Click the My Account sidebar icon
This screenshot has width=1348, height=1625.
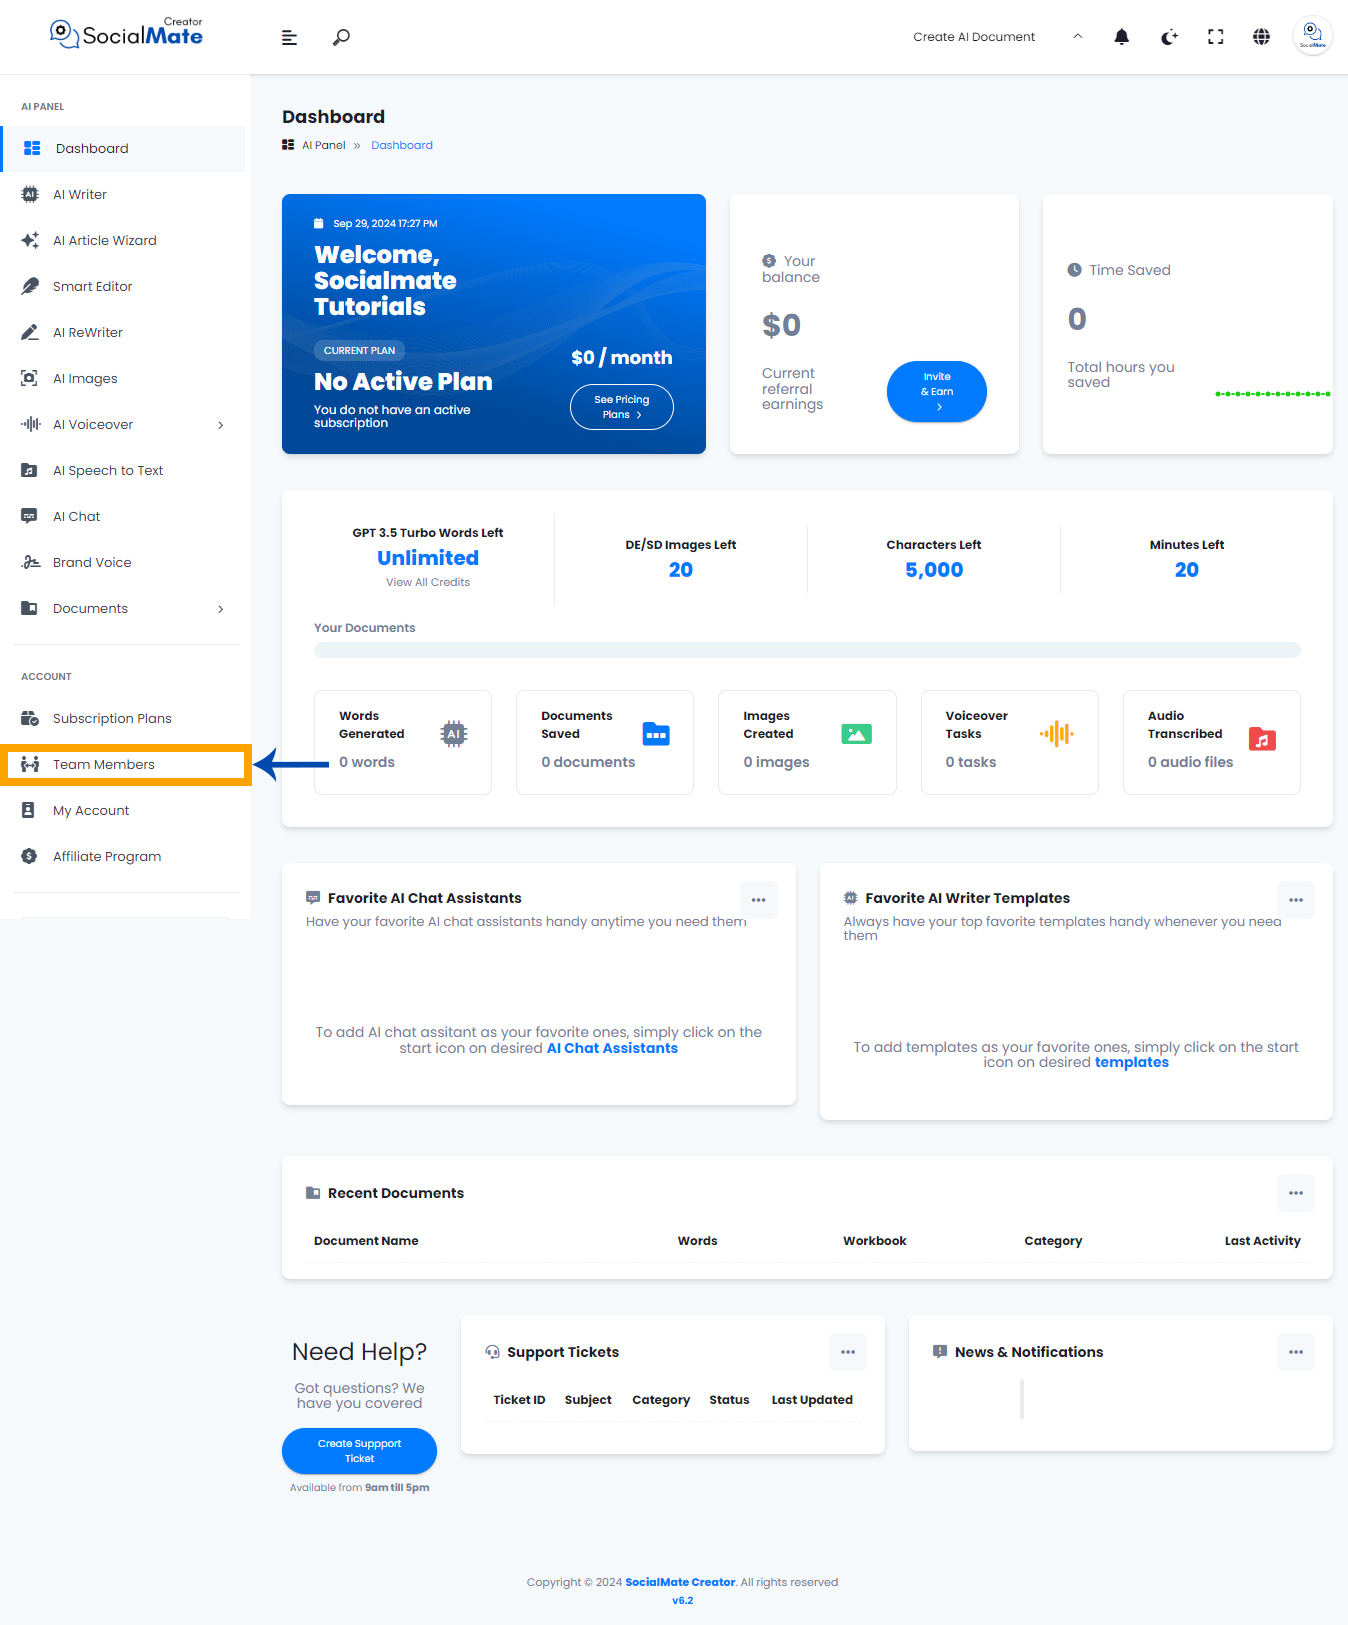[29, 810]
